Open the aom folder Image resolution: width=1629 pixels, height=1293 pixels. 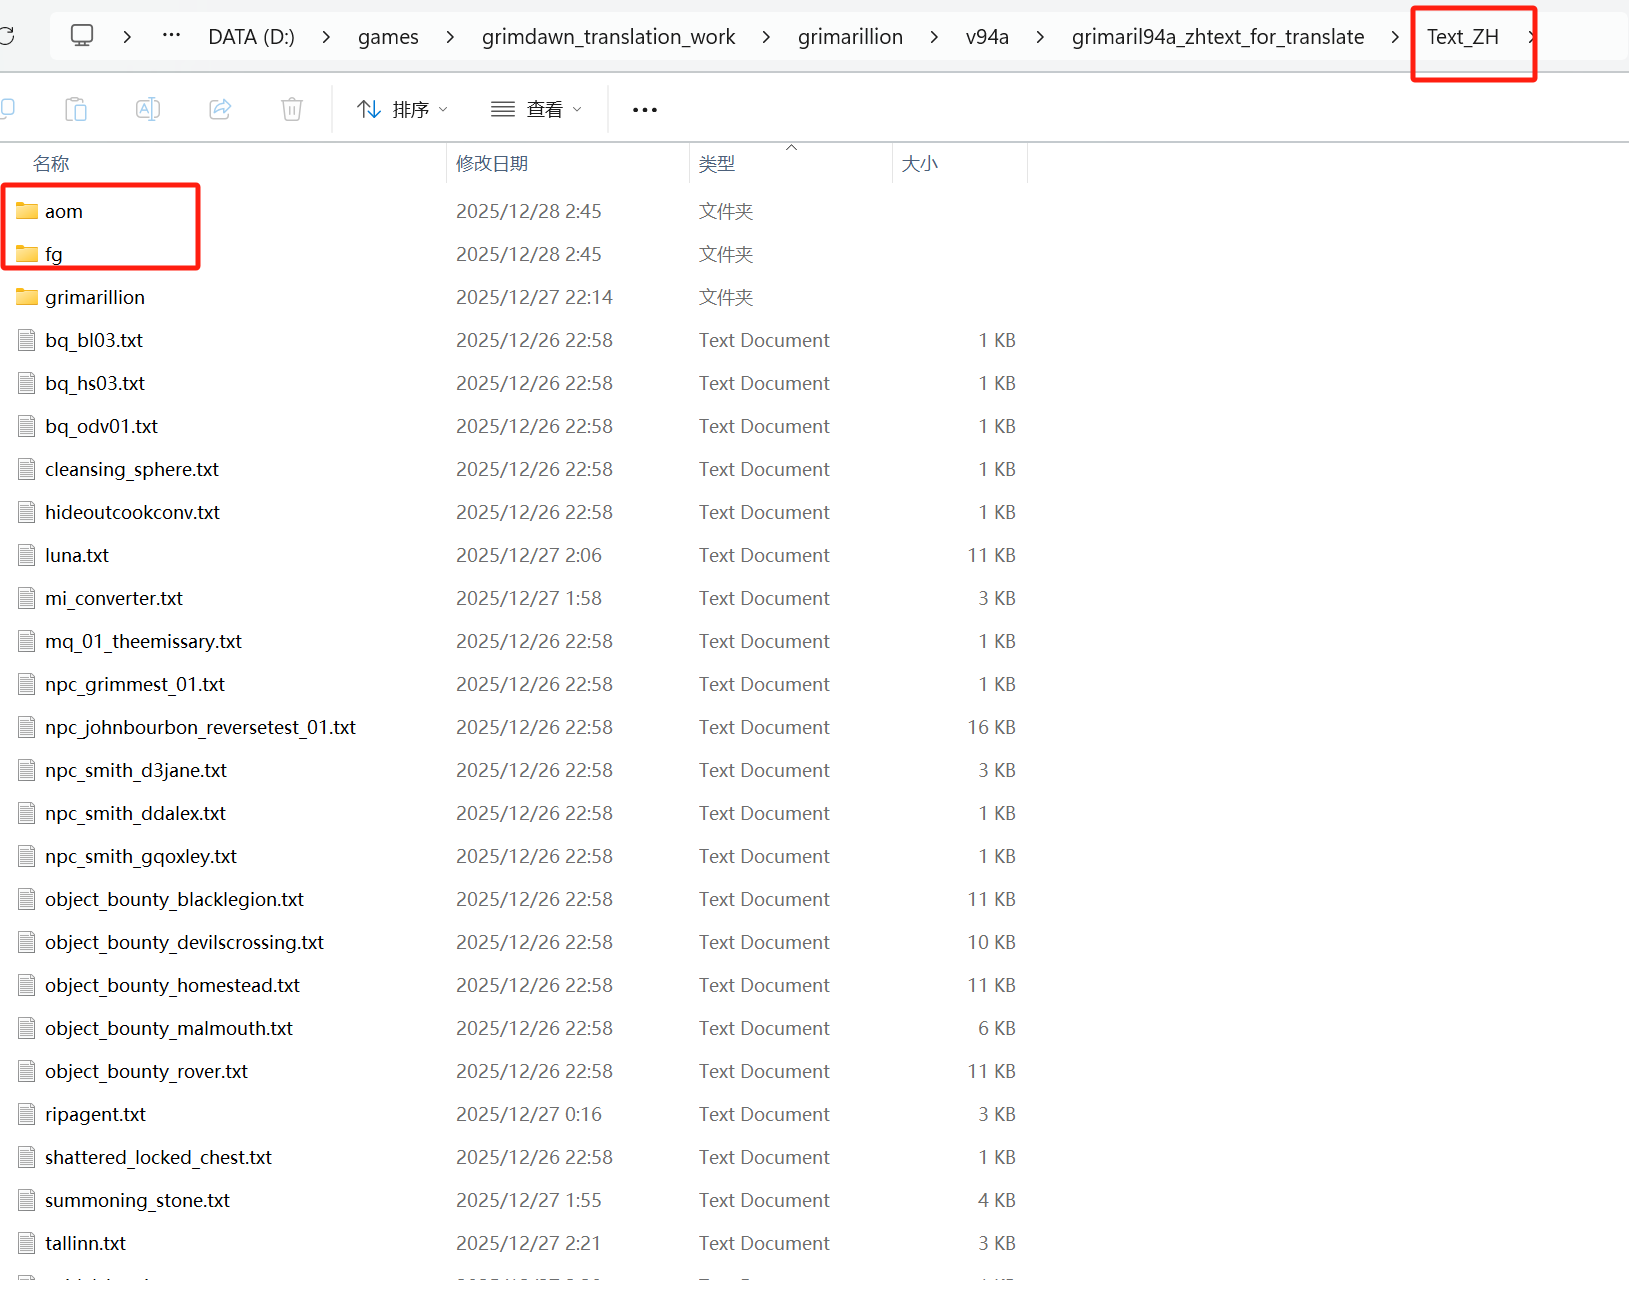(63, 211)
